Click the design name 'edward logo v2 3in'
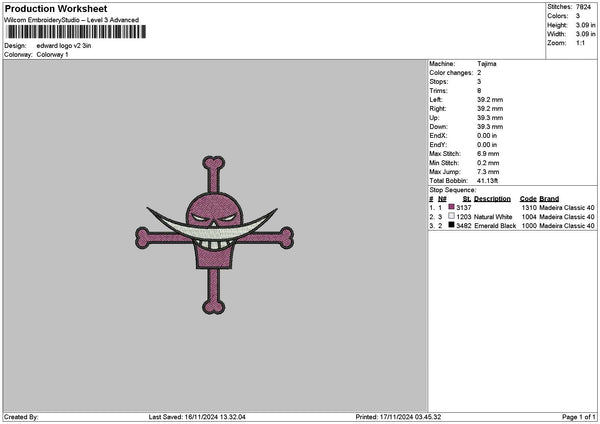Viewport: 600px width, 424px height. point(64,46)
